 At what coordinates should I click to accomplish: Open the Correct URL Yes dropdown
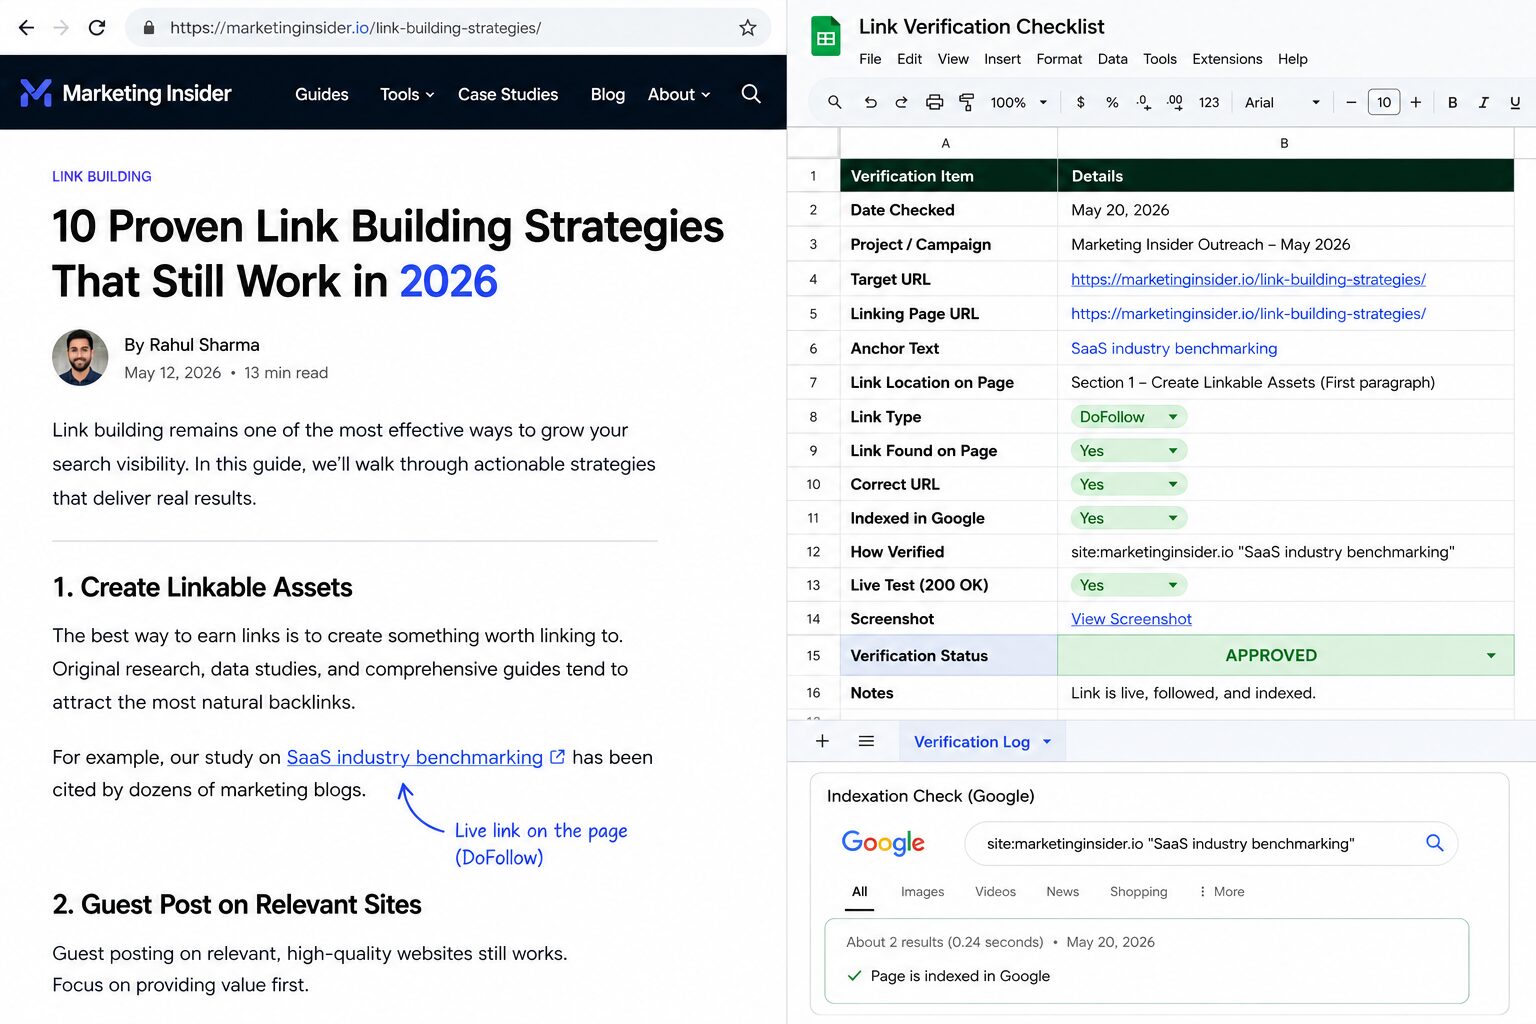click(1129, 484)
